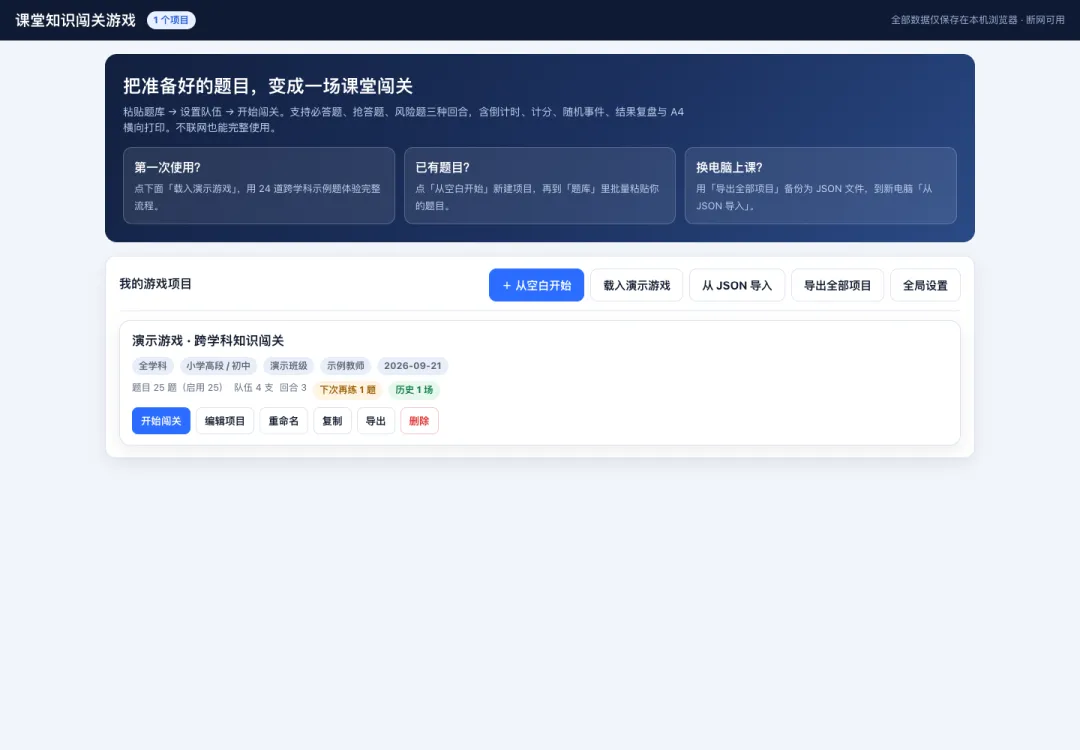Click the 下次再练 1 题 tag

coord(347,390)
